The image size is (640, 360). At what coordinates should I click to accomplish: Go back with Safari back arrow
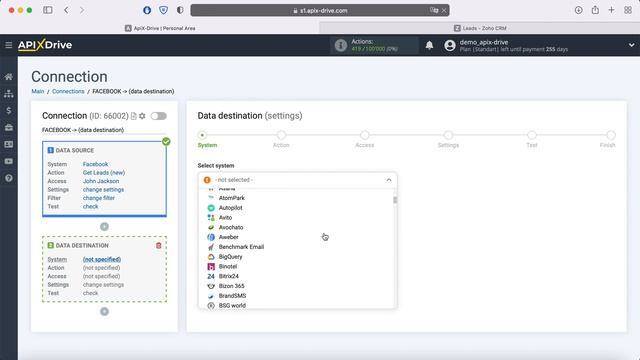[67, 10]
